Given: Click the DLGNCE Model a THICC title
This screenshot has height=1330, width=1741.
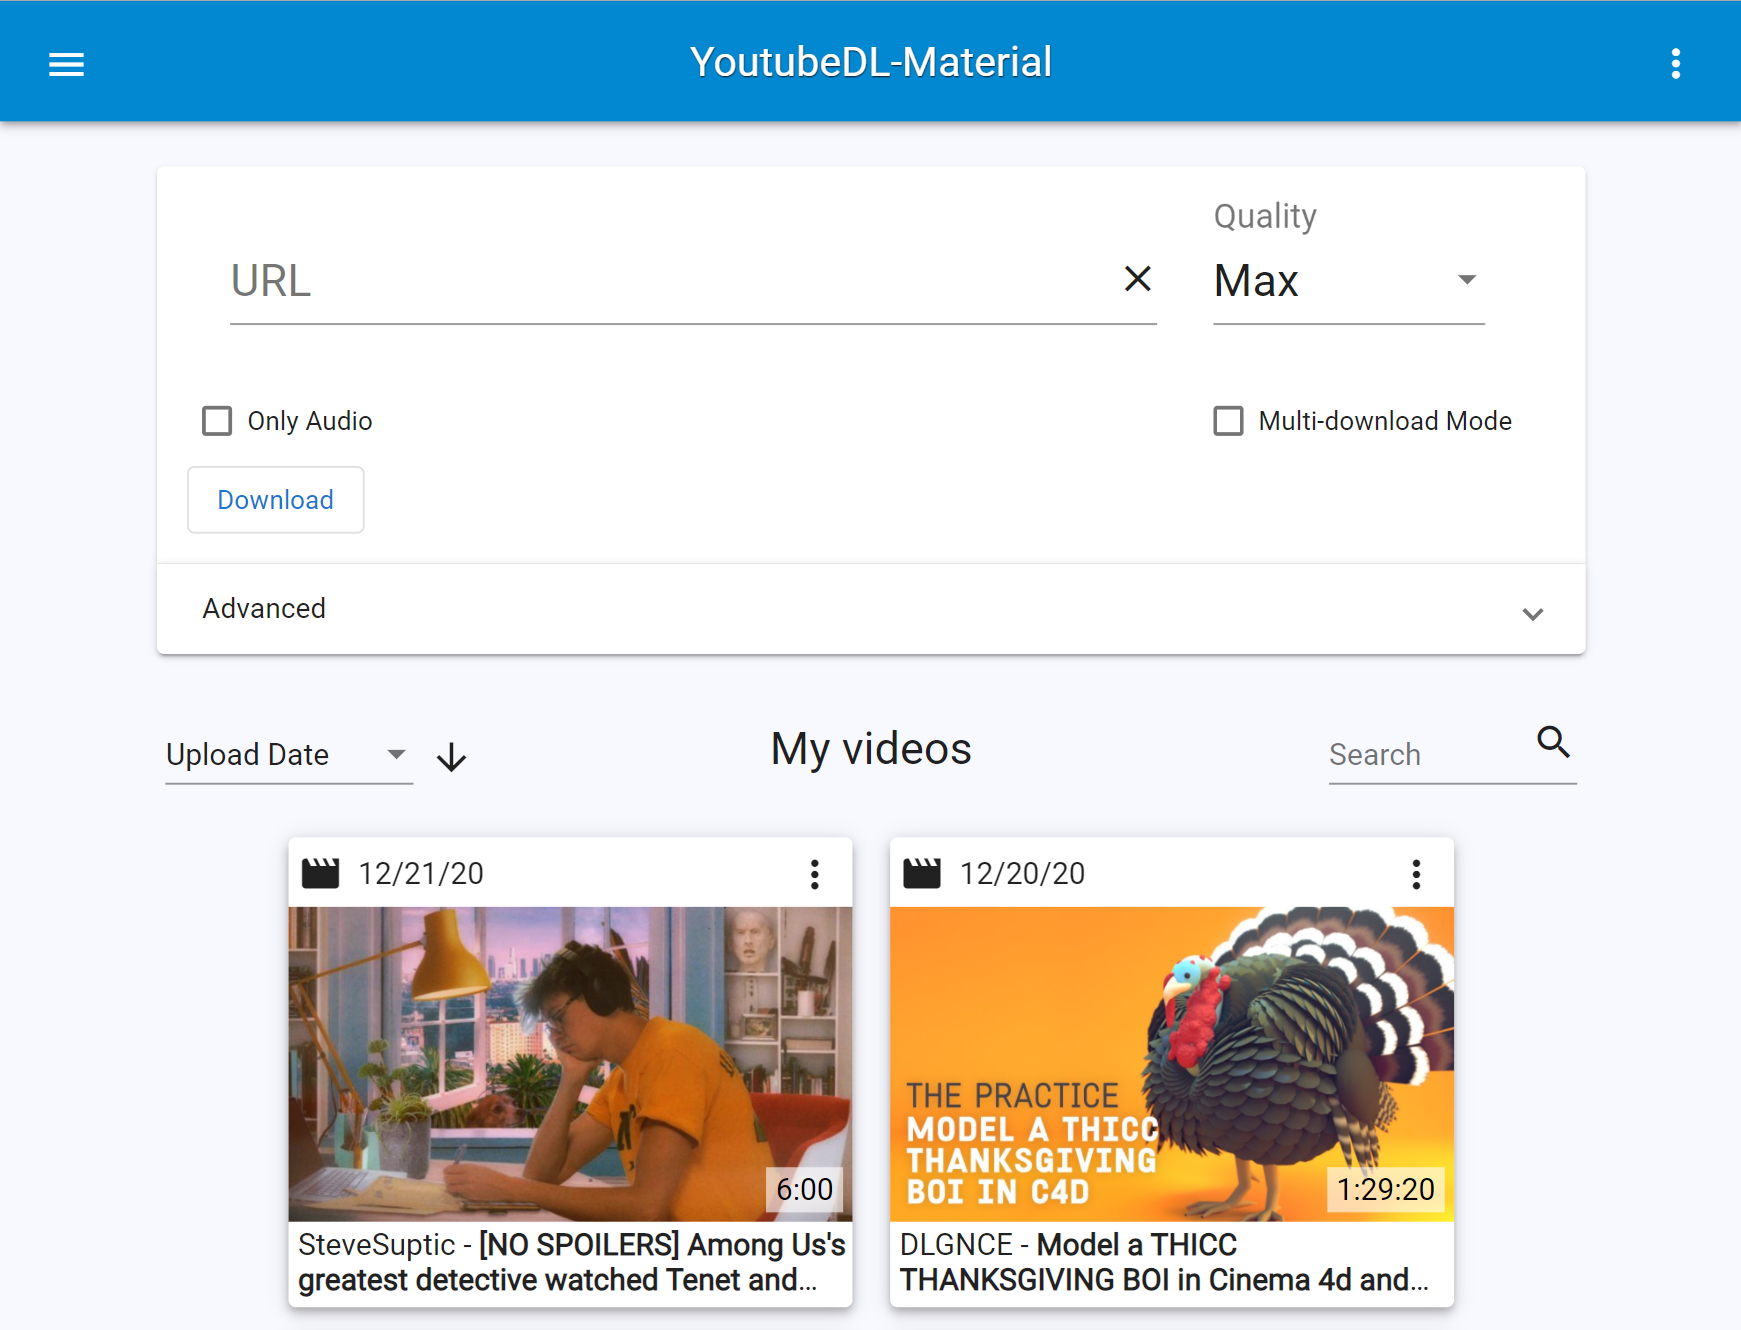Looking at the screenshot, I should click(x=1164, y=1262).
